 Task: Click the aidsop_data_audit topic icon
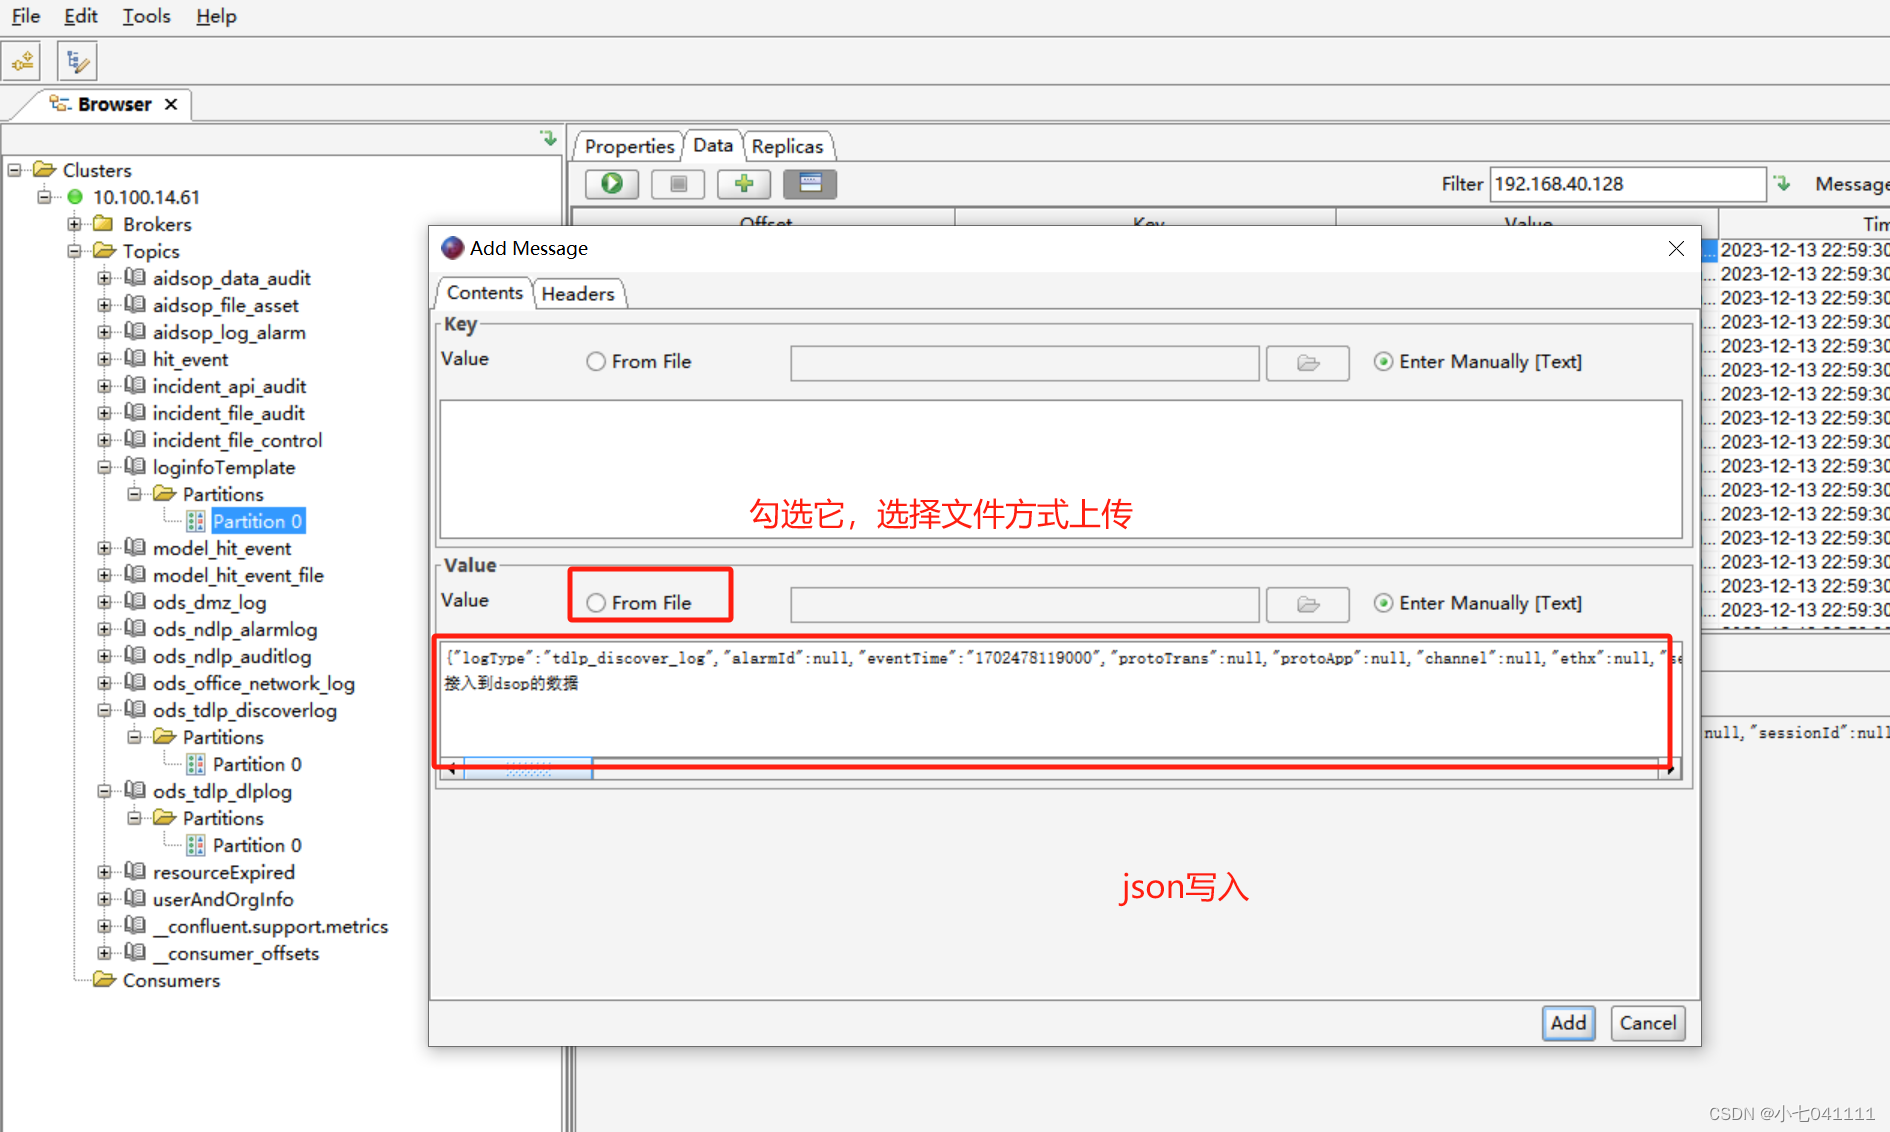coord(135,278)
